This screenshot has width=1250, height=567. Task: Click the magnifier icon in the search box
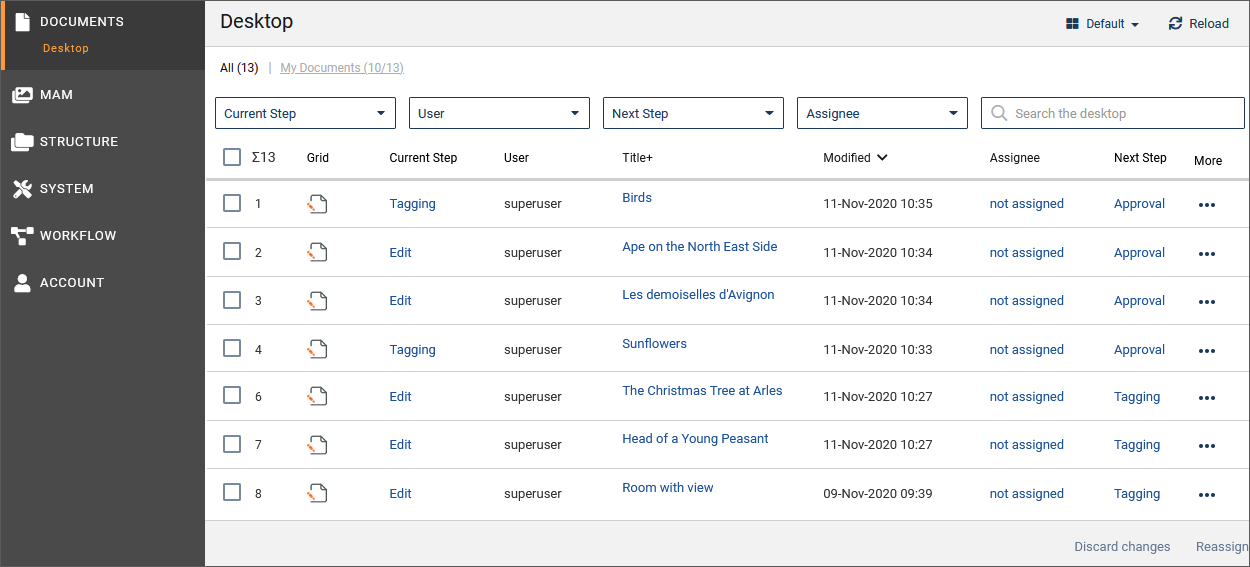999,113
